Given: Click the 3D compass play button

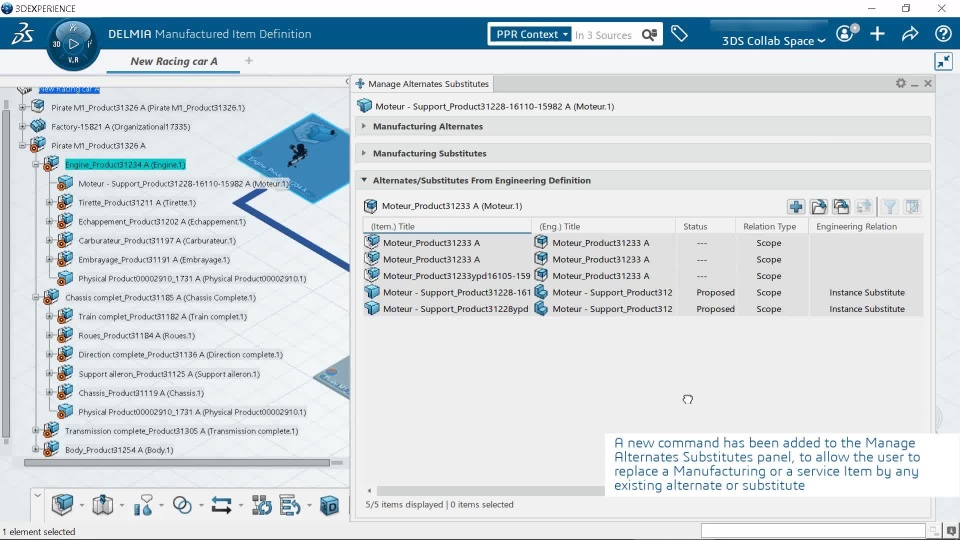Looking at the screenshot, I should 73,44.
